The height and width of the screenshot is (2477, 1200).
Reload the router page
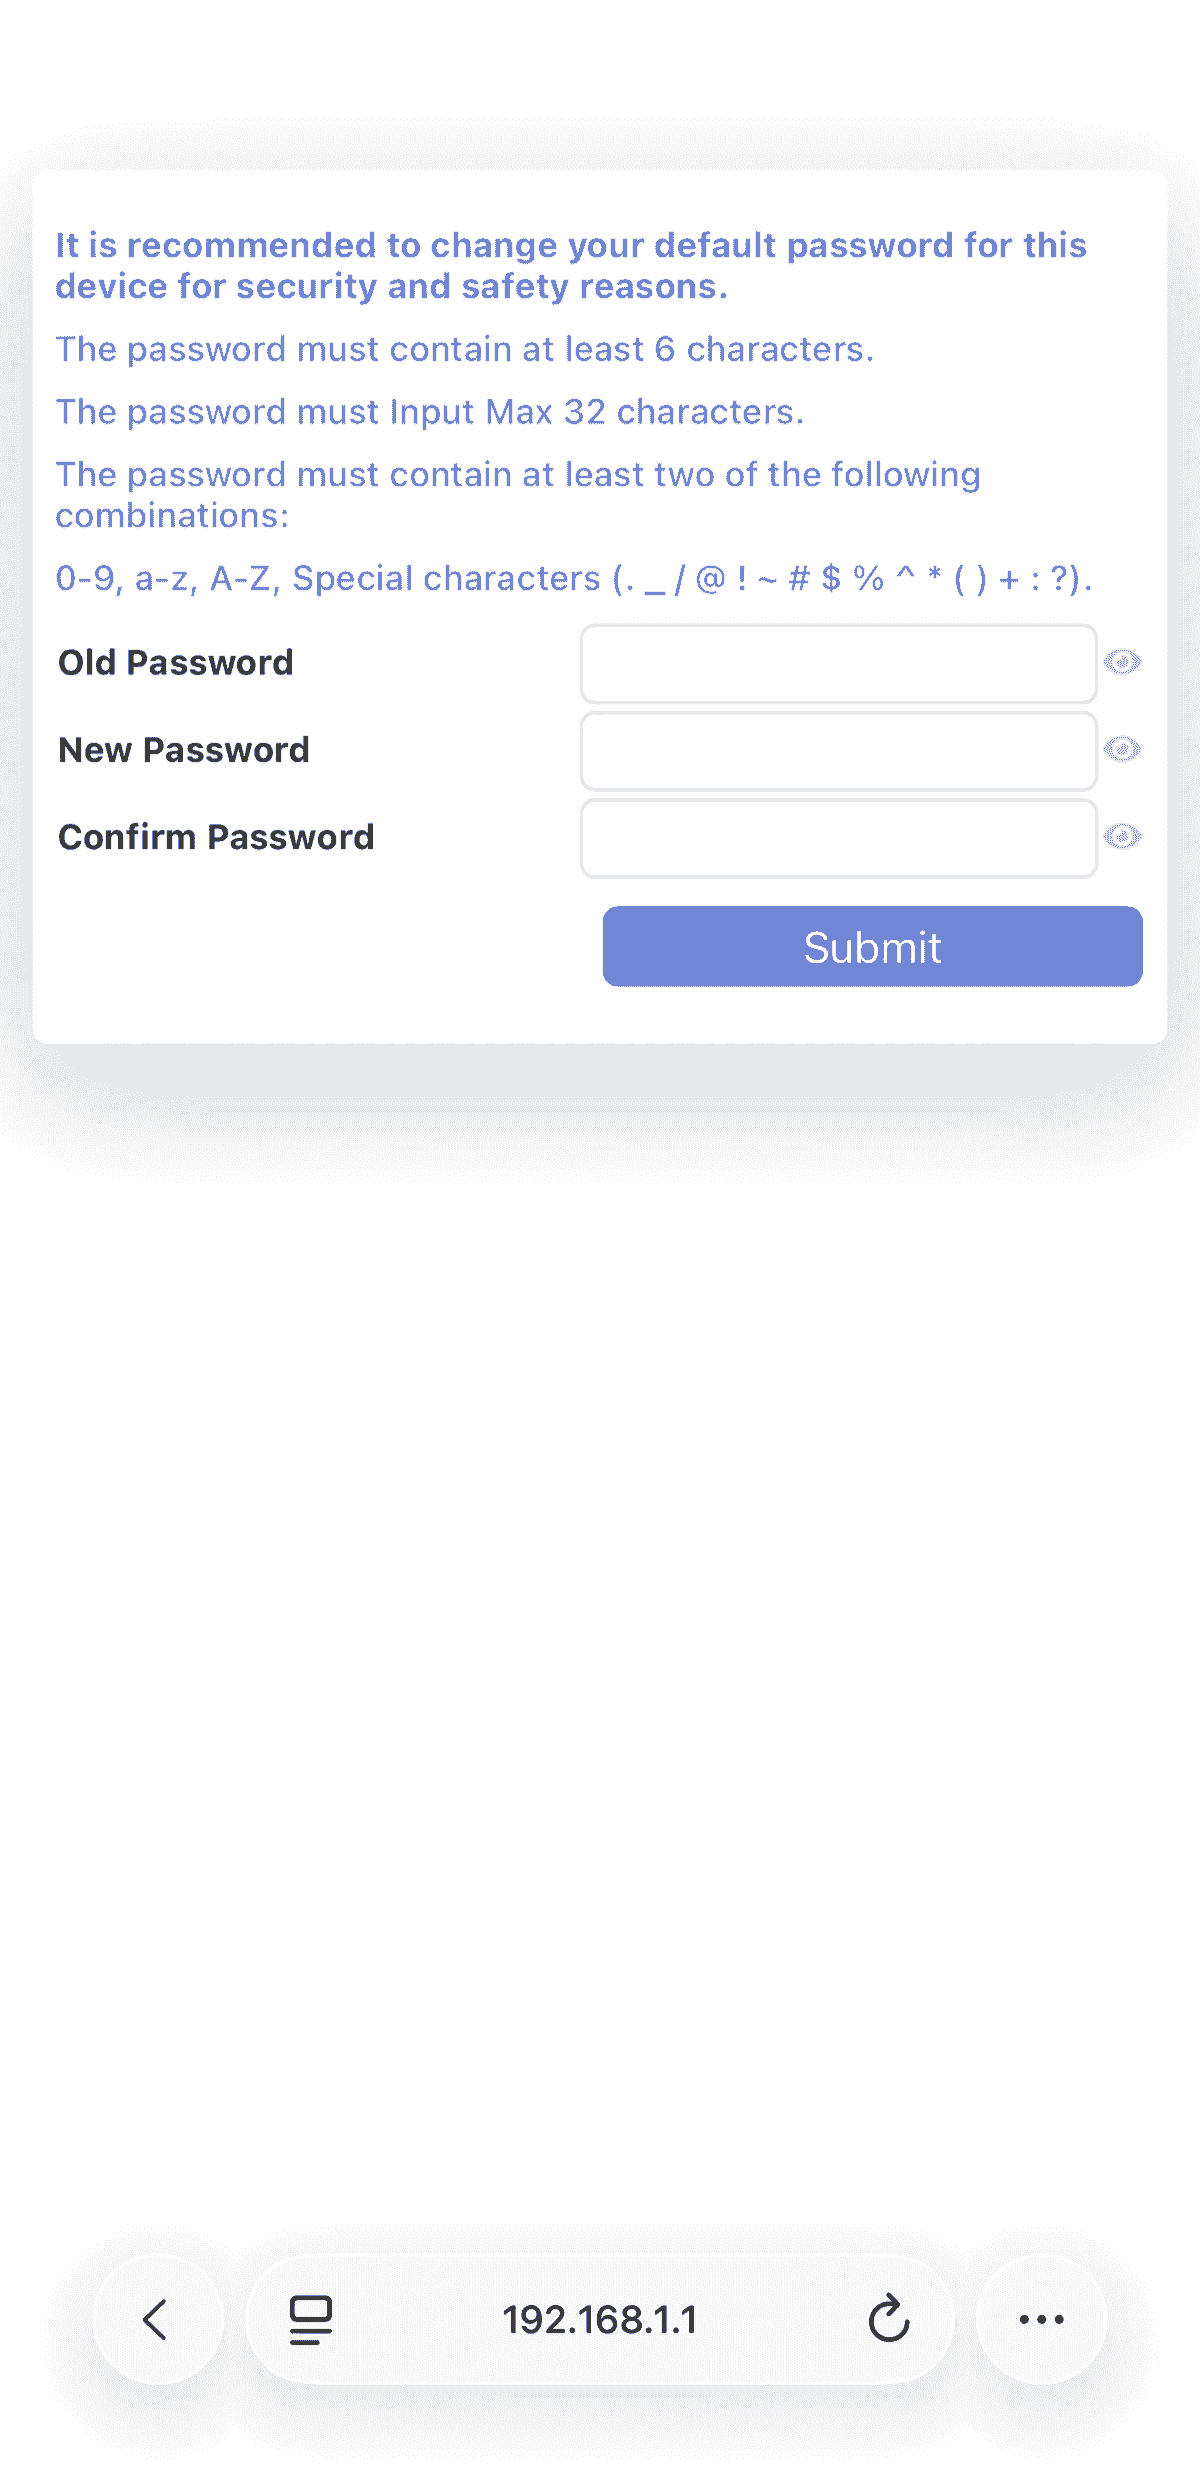tap(888, 2319)
